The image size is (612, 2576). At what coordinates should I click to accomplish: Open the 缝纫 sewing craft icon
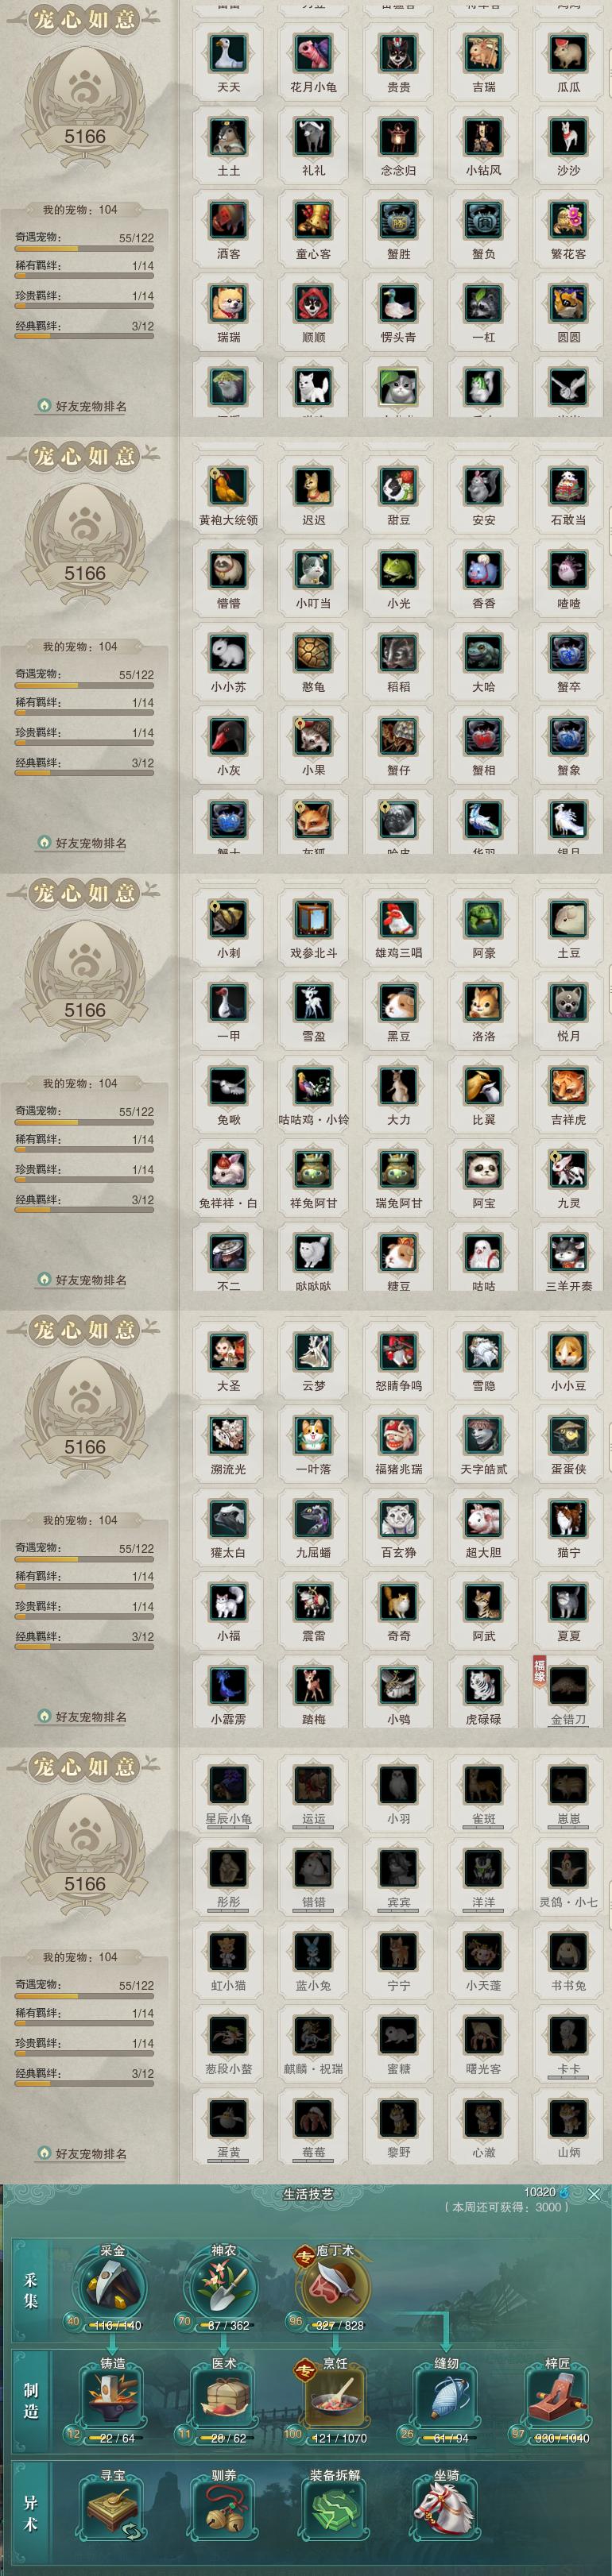445,2400
